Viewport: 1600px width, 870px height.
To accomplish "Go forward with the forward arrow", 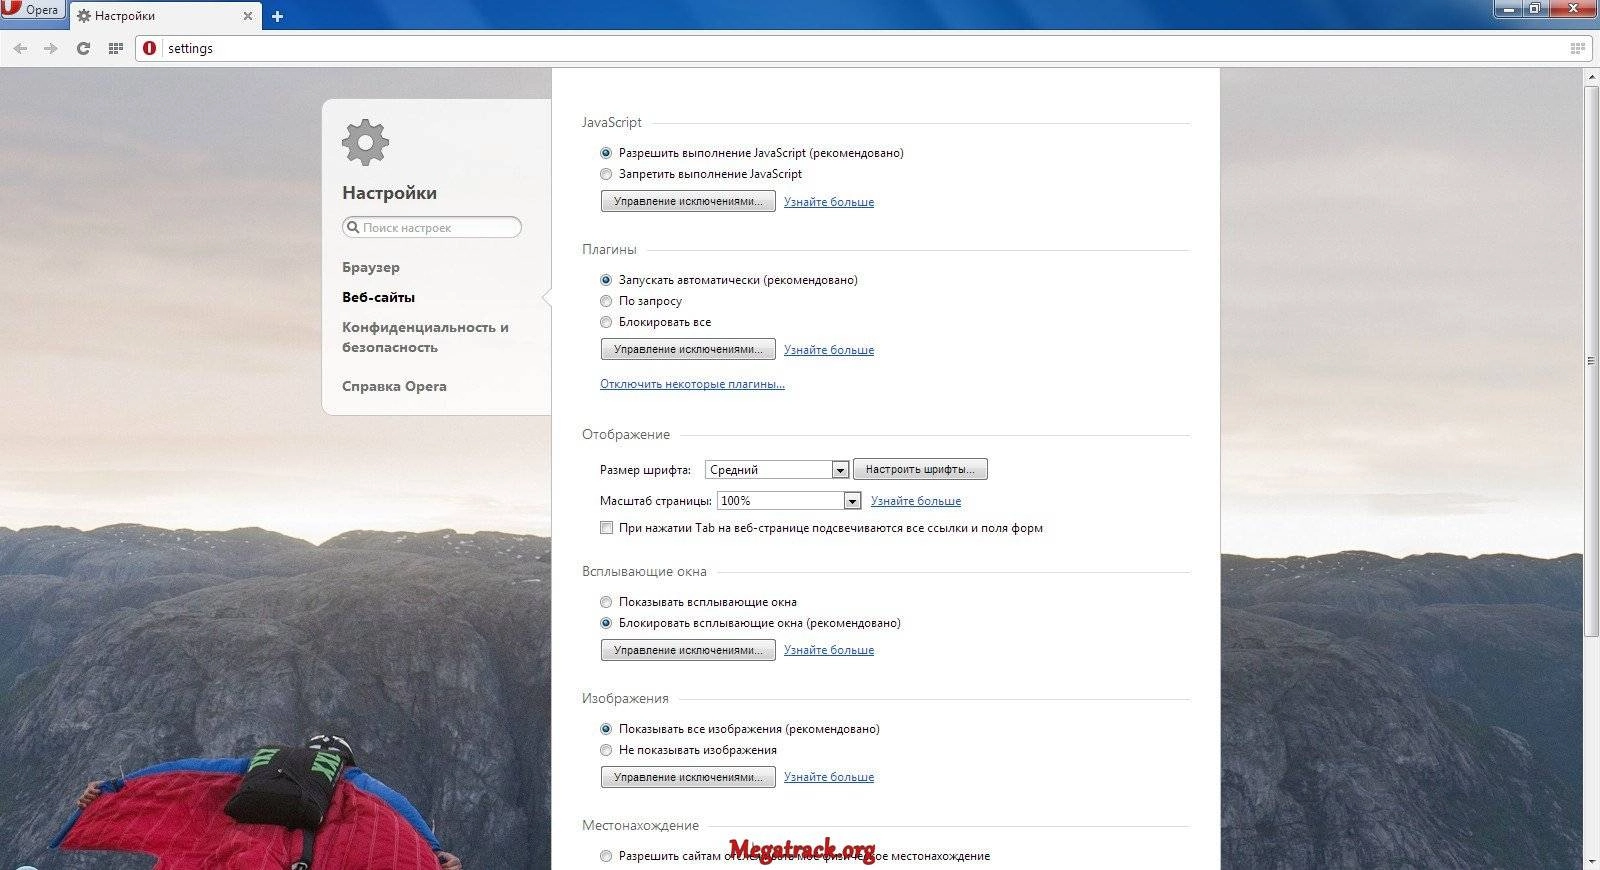I will click(x=51, y=48).
